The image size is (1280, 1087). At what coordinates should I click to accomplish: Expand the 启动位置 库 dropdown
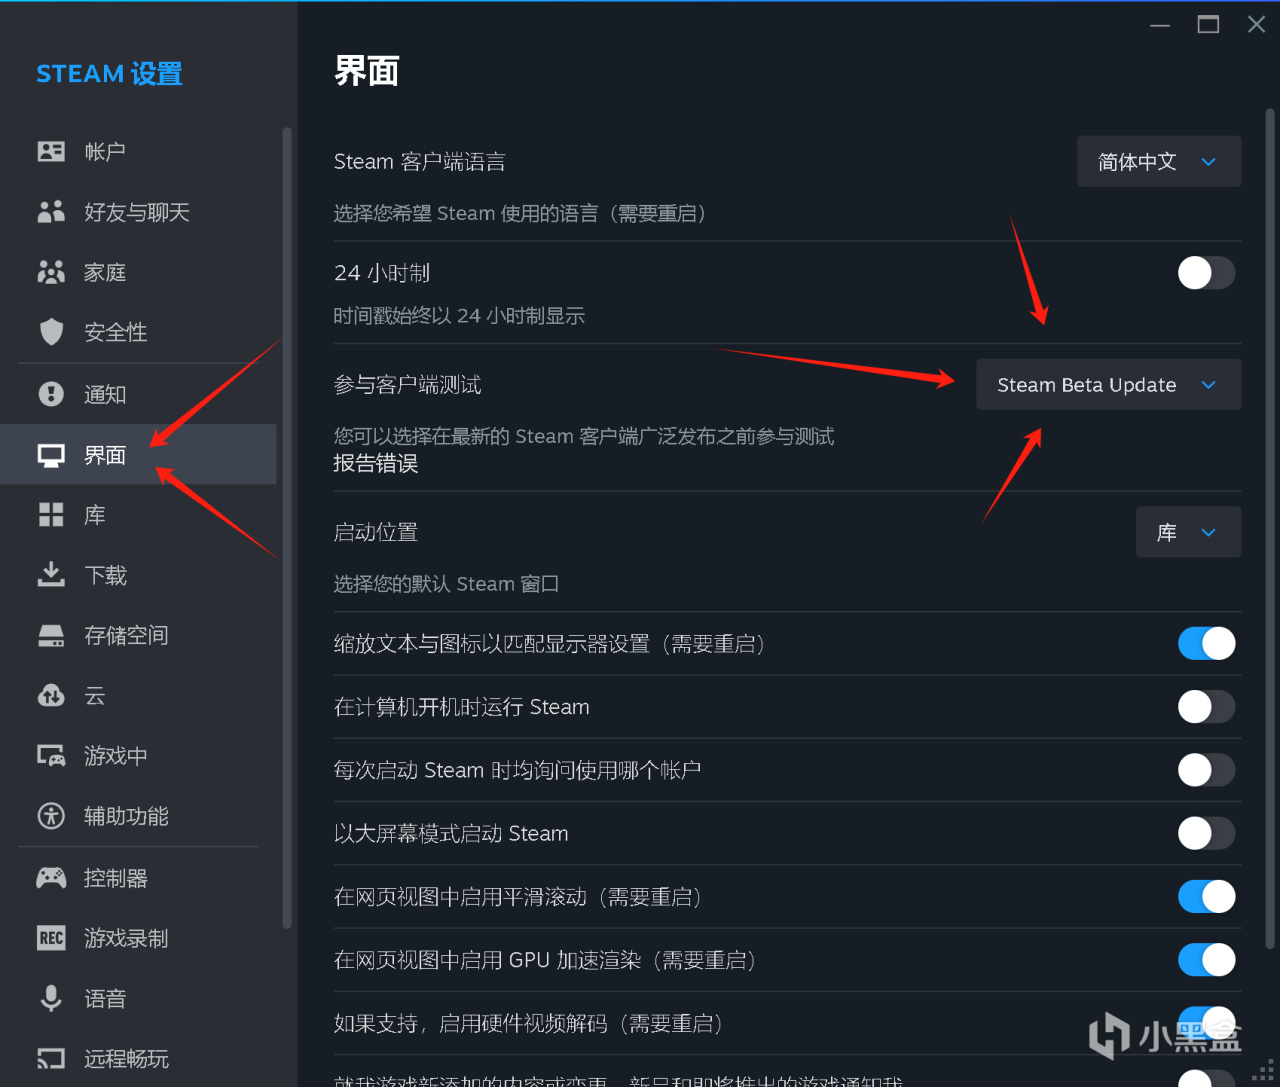coord(1189,532)
